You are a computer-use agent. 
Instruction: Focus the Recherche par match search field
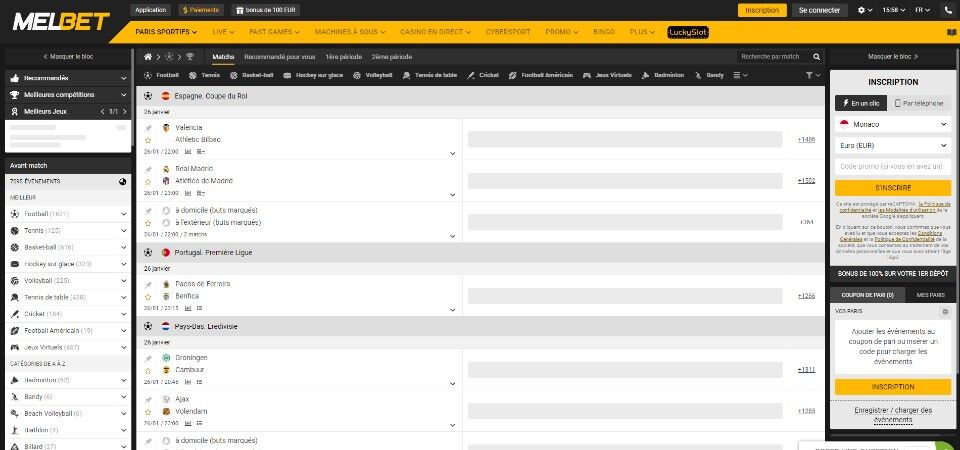point(773,57)
